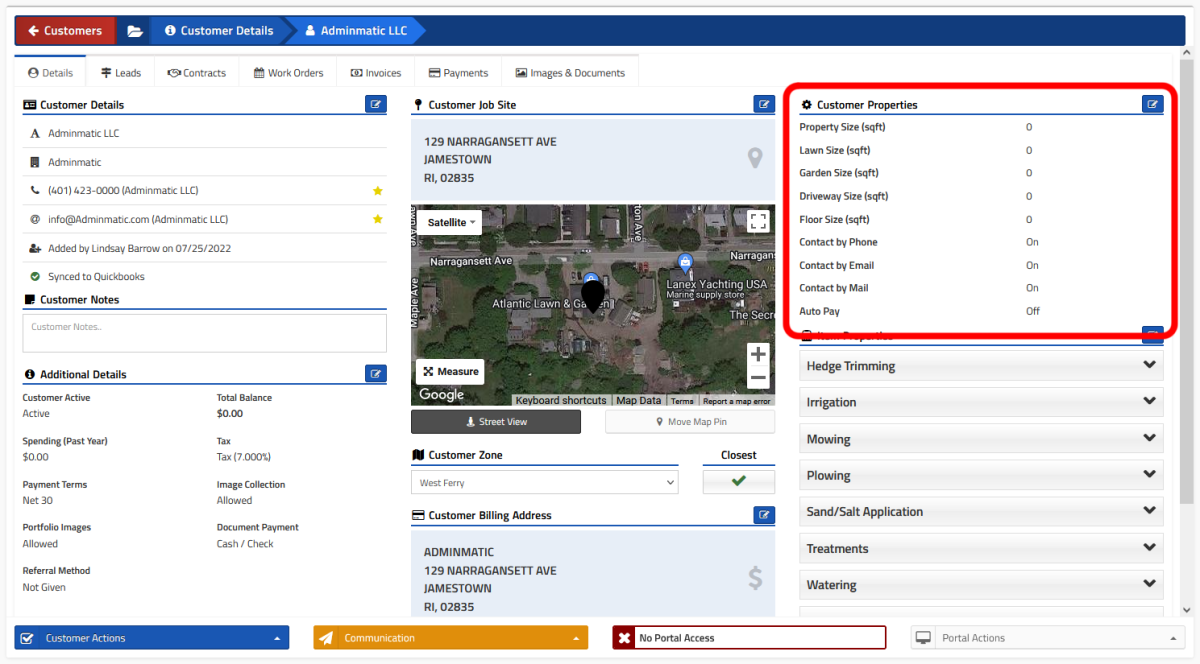Click star next to email address
Image resolution: width=1200 pixels, height=664 pixels.
(378, 219)
